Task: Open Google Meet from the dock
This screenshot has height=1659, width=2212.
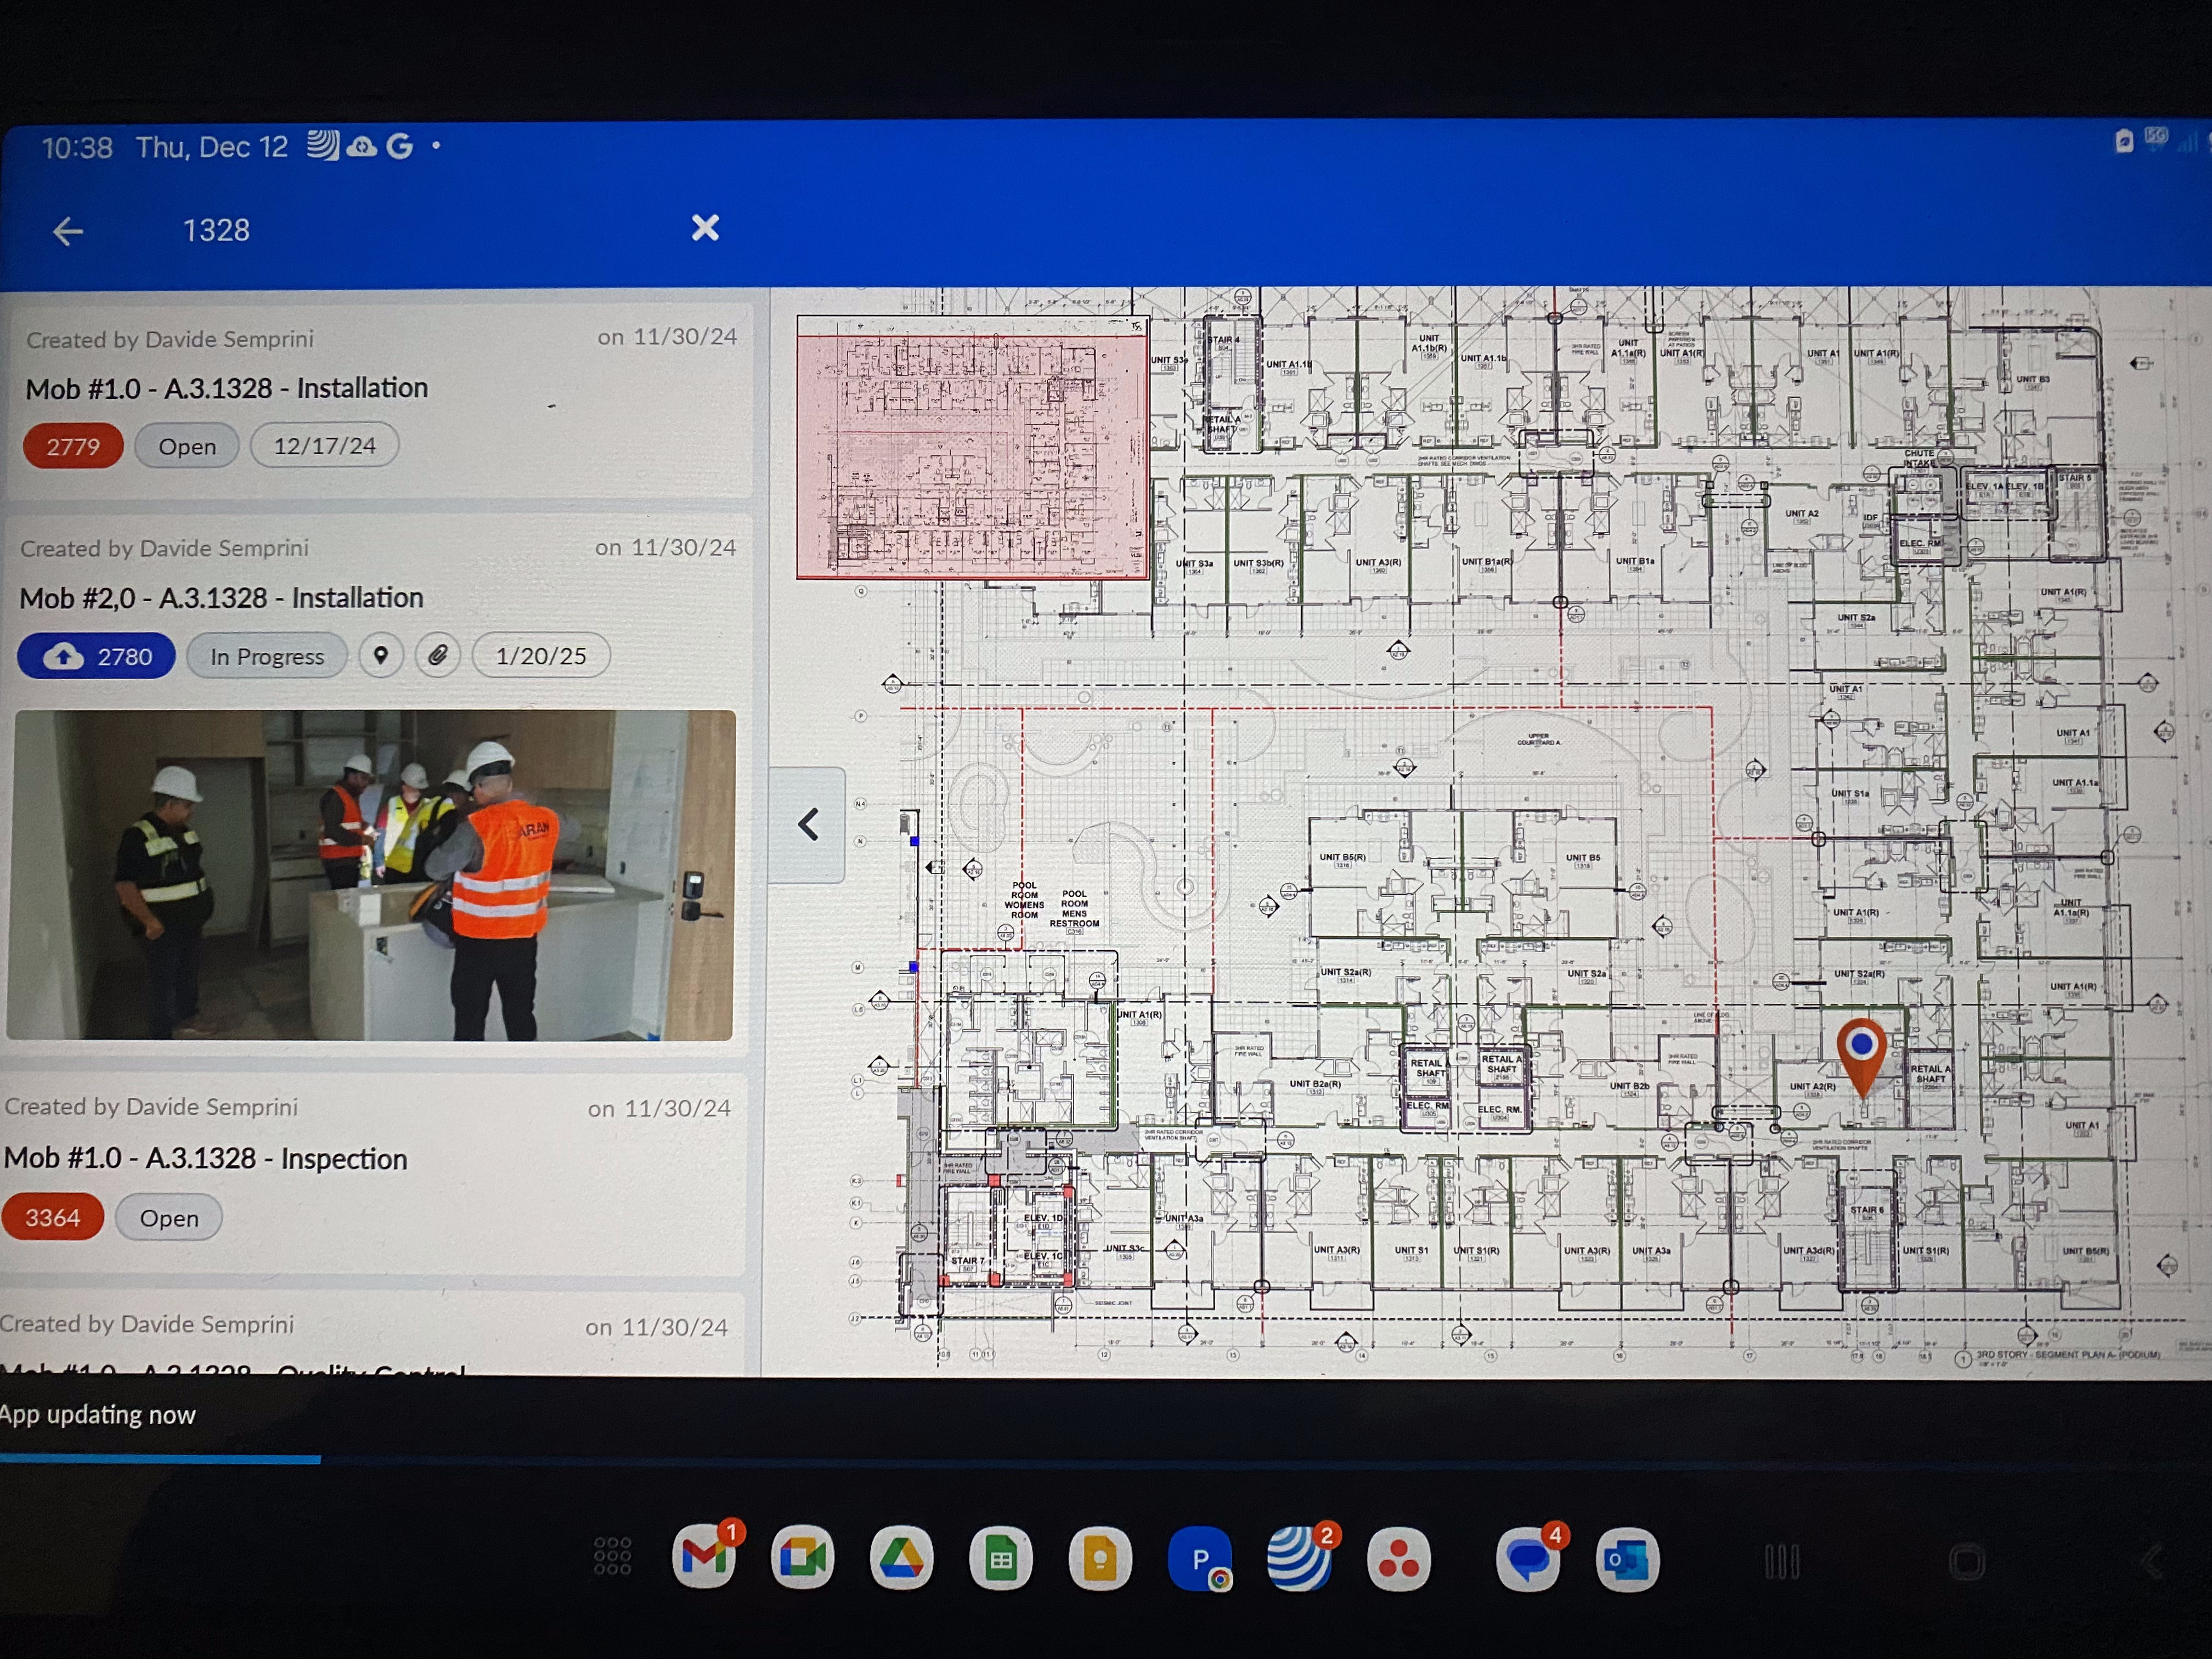Action: click(x=803, y=1557)
